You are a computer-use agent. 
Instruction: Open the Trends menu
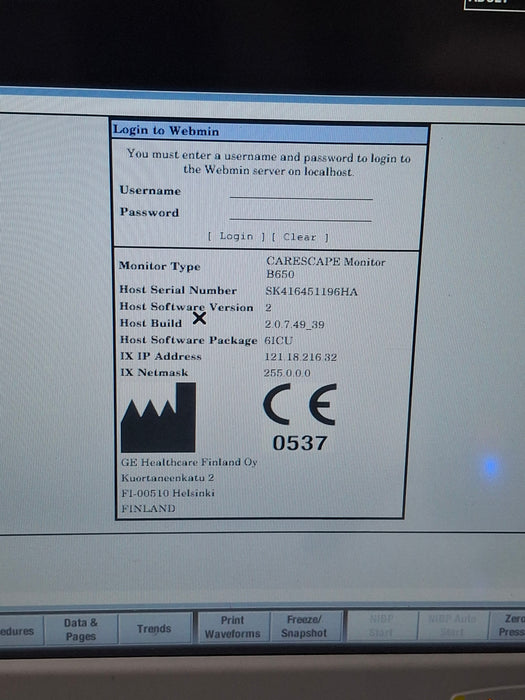coord(154,629)
